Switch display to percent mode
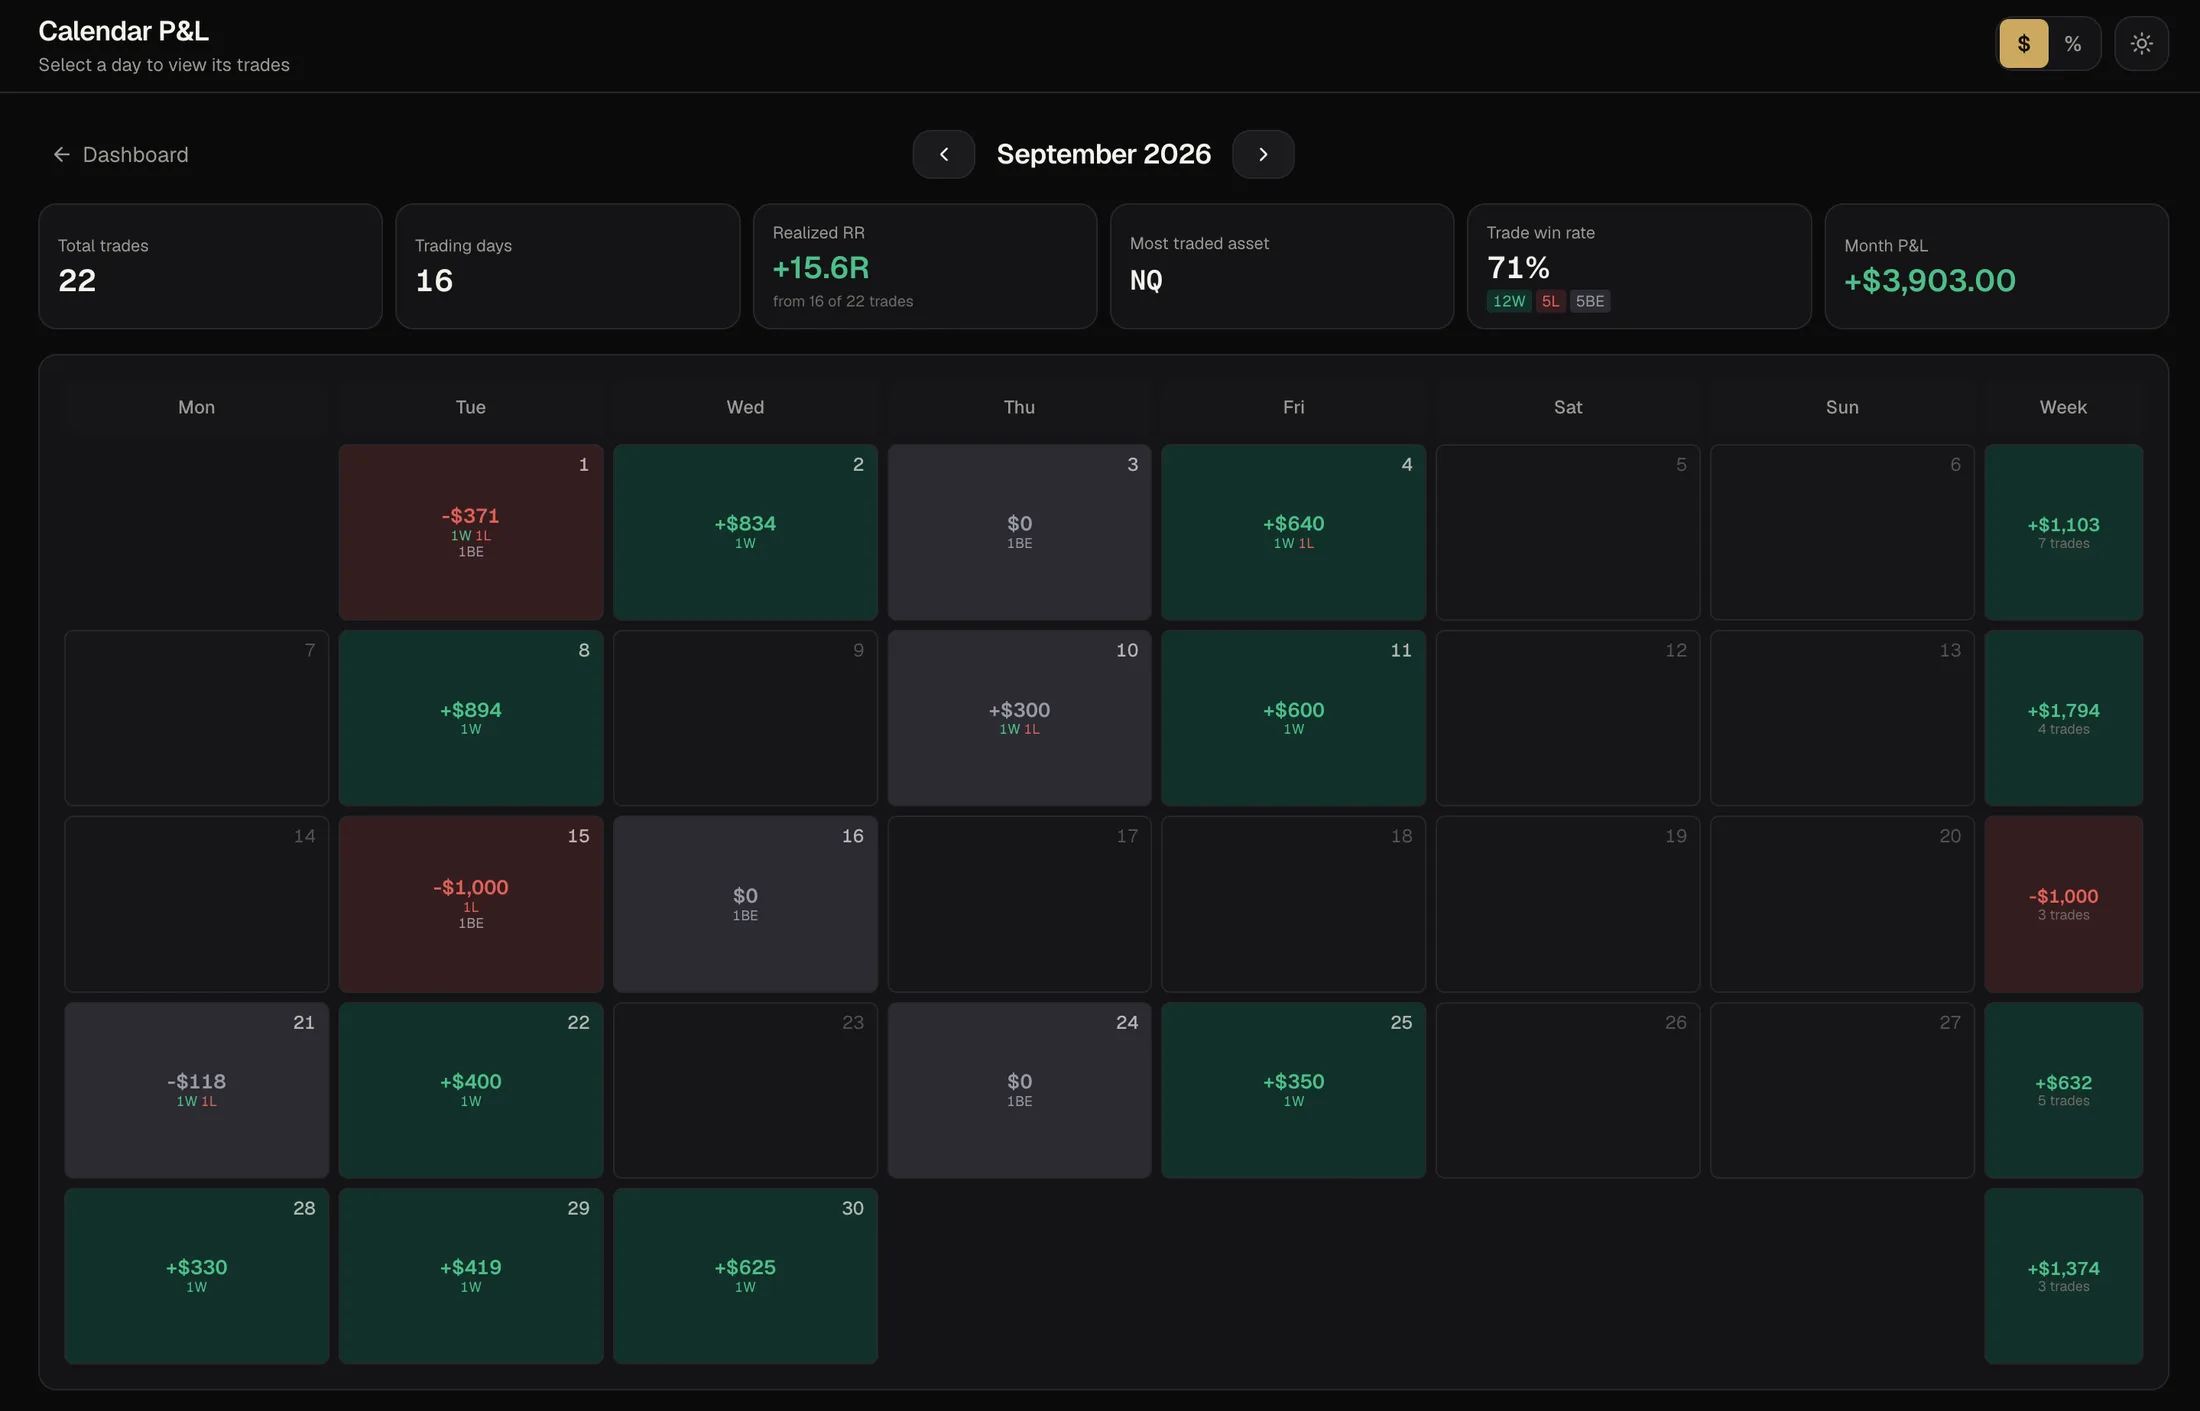 [2073, 44]
